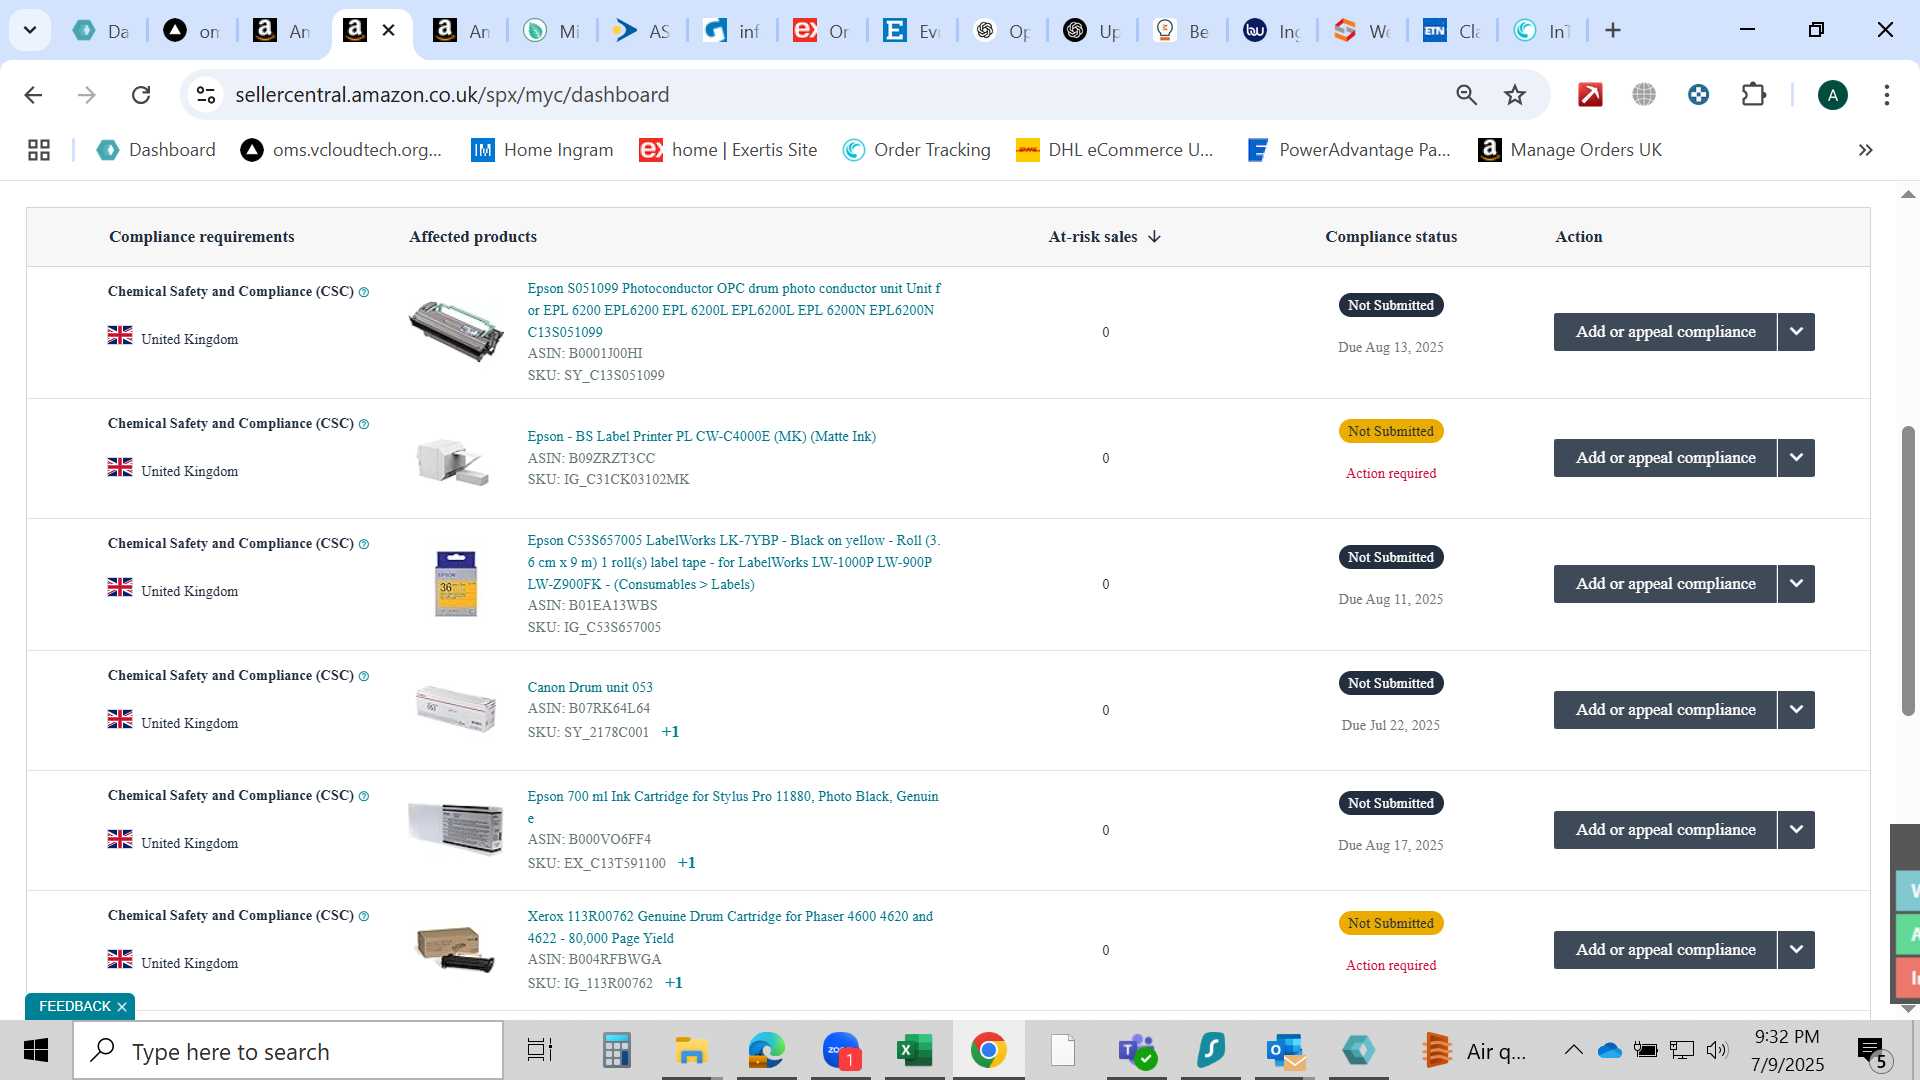This screenshot has height=1080, width=1920.
Task: Click the Epson photoconductor drum thumbnail
Action: point(456,331)
